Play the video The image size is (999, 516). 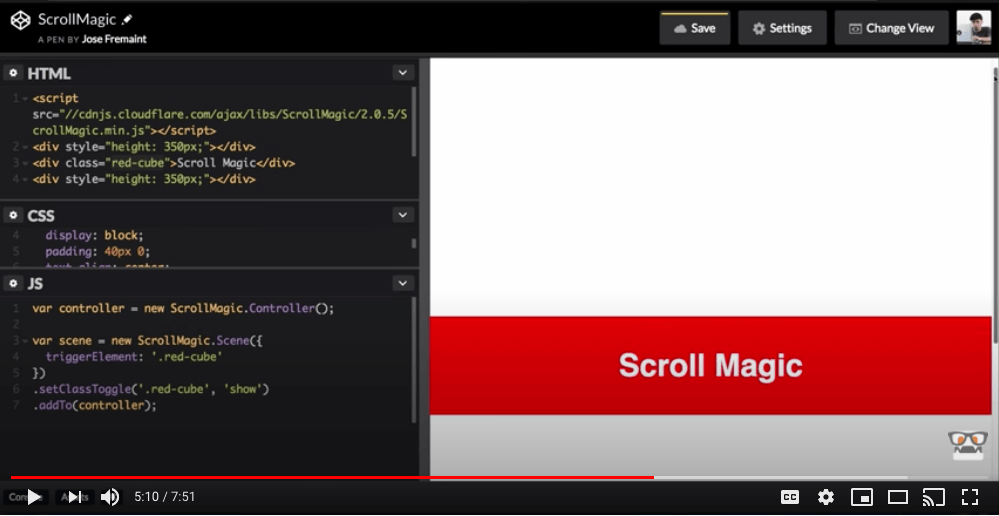33,497
